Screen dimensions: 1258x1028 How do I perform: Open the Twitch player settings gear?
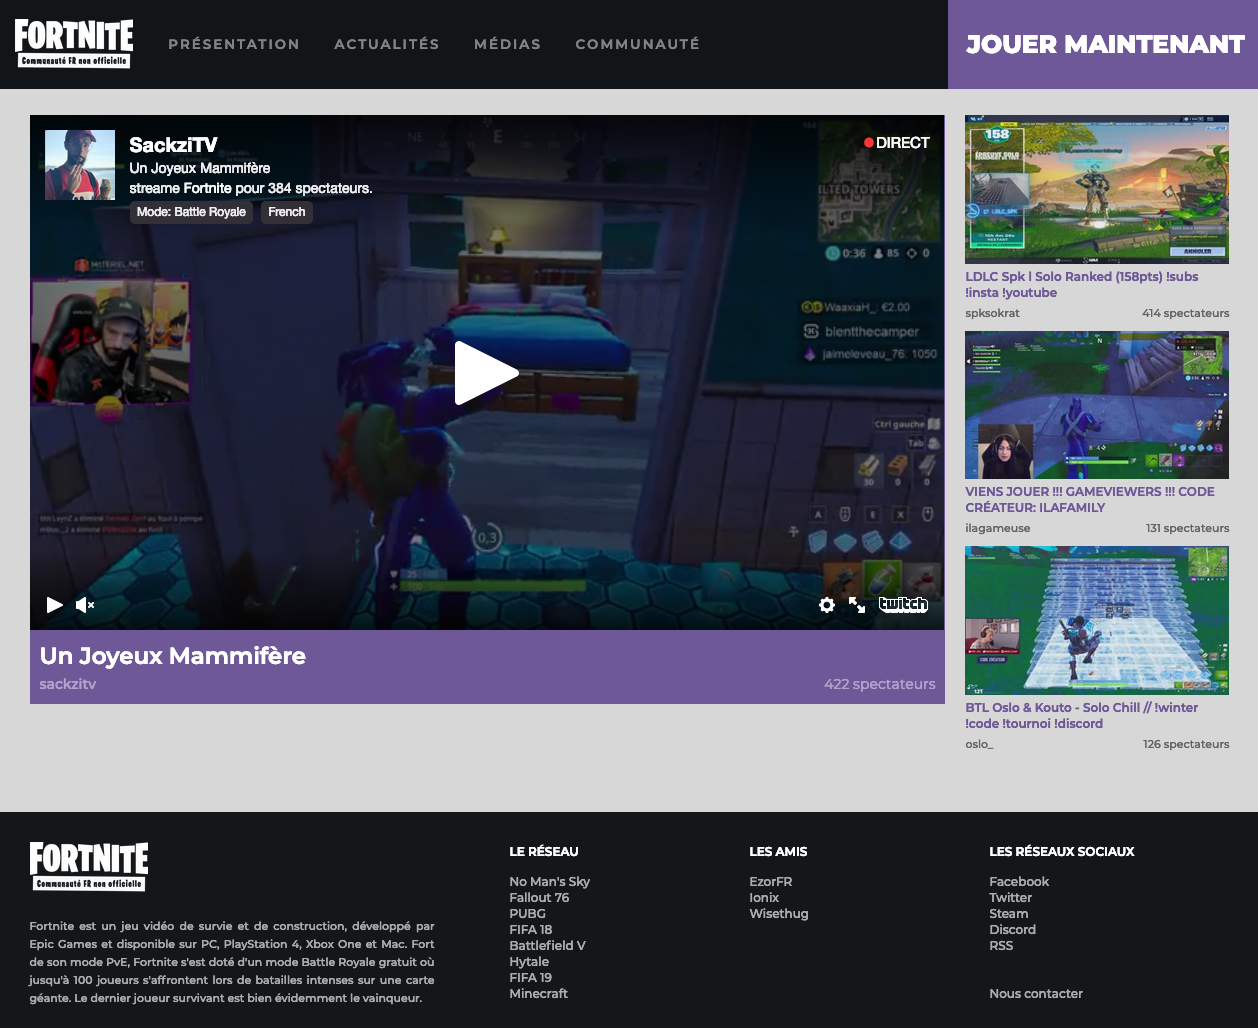pyautogui.click(x=827, y=605)
